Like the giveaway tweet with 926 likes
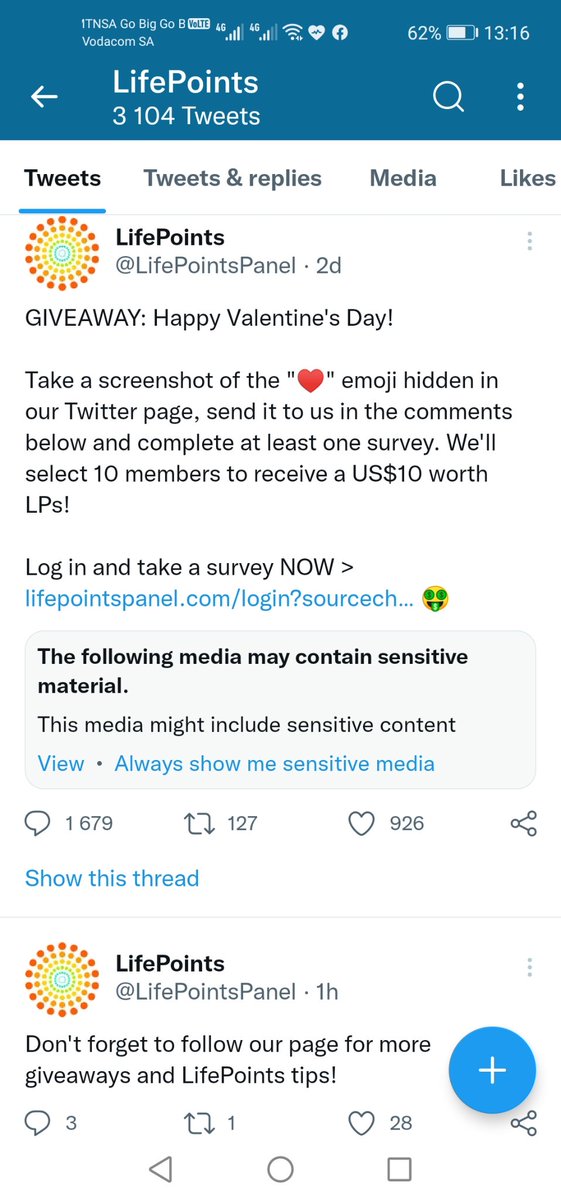 point(361,823)
